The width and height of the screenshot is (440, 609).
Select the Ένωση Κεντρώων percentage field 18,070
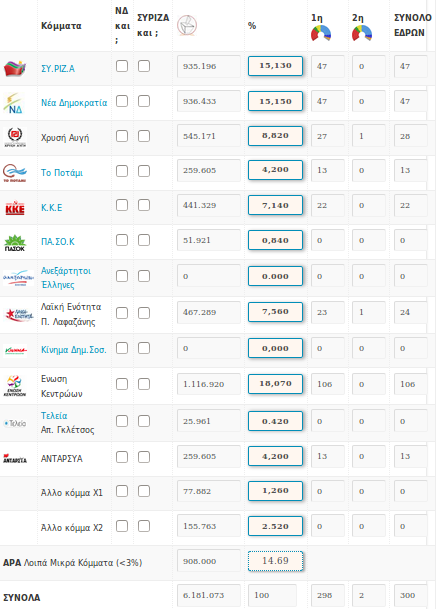tap(275, 384)
